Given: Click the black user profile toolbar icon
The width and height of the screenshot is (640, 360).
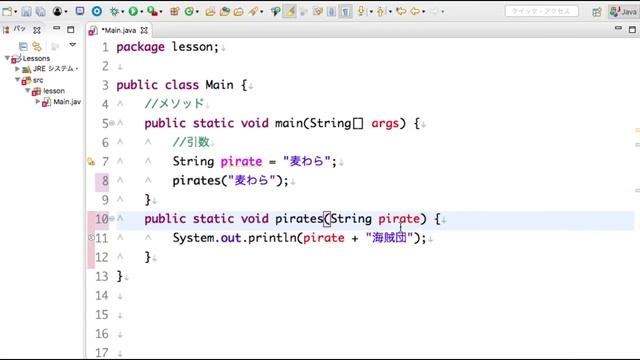Looking at the screenshot, I should [x=57, y=11].
